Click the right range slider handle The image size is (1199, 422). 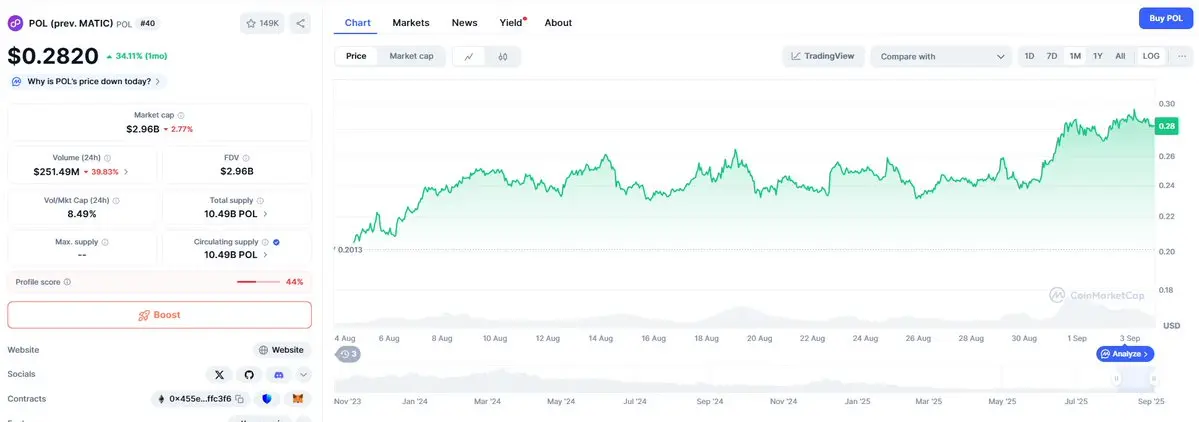coord(1153,378)
